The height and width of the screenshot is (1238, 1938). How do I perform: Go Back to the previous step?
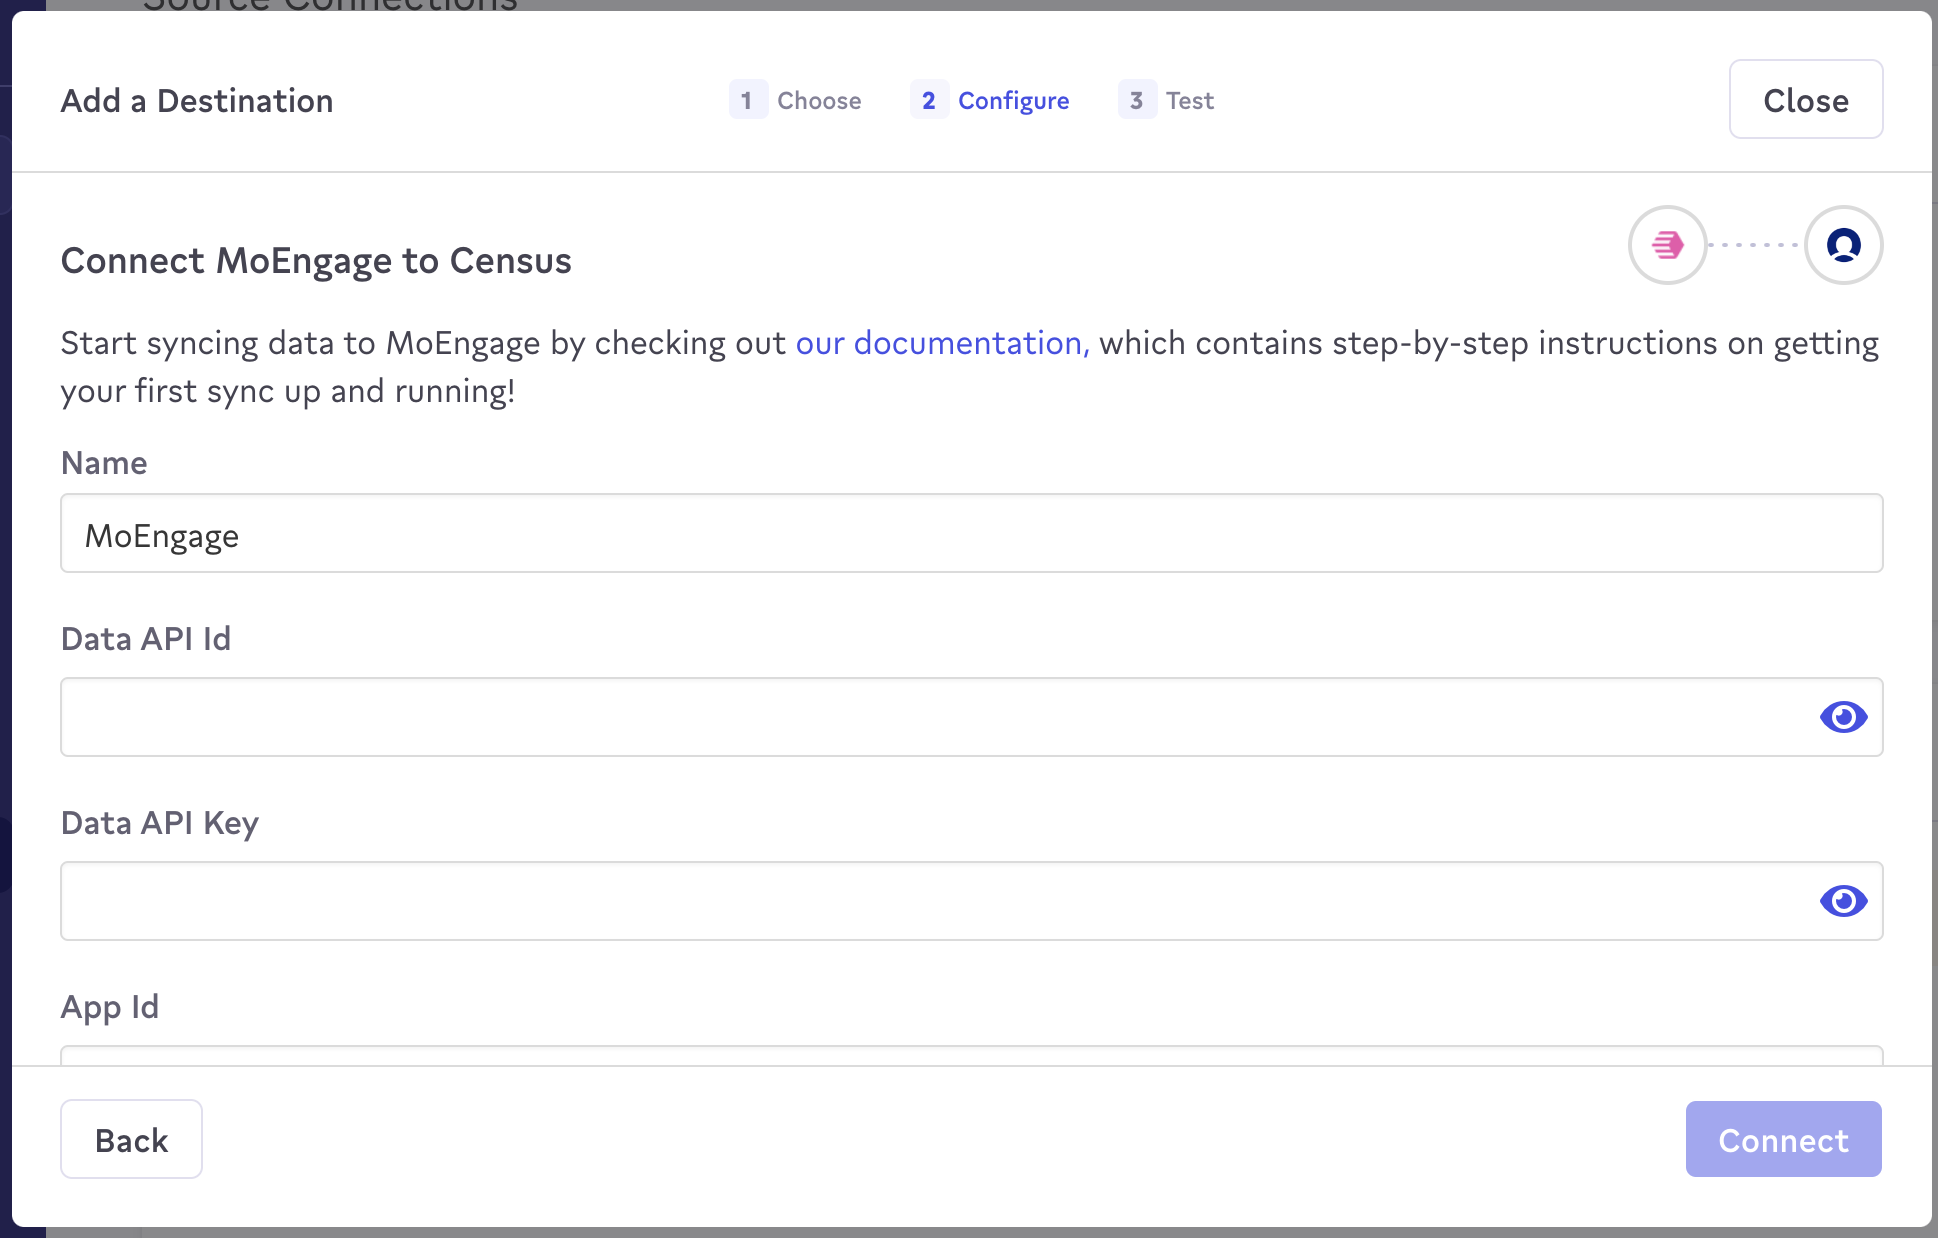pyautogui.click(x=131, y=1139)
